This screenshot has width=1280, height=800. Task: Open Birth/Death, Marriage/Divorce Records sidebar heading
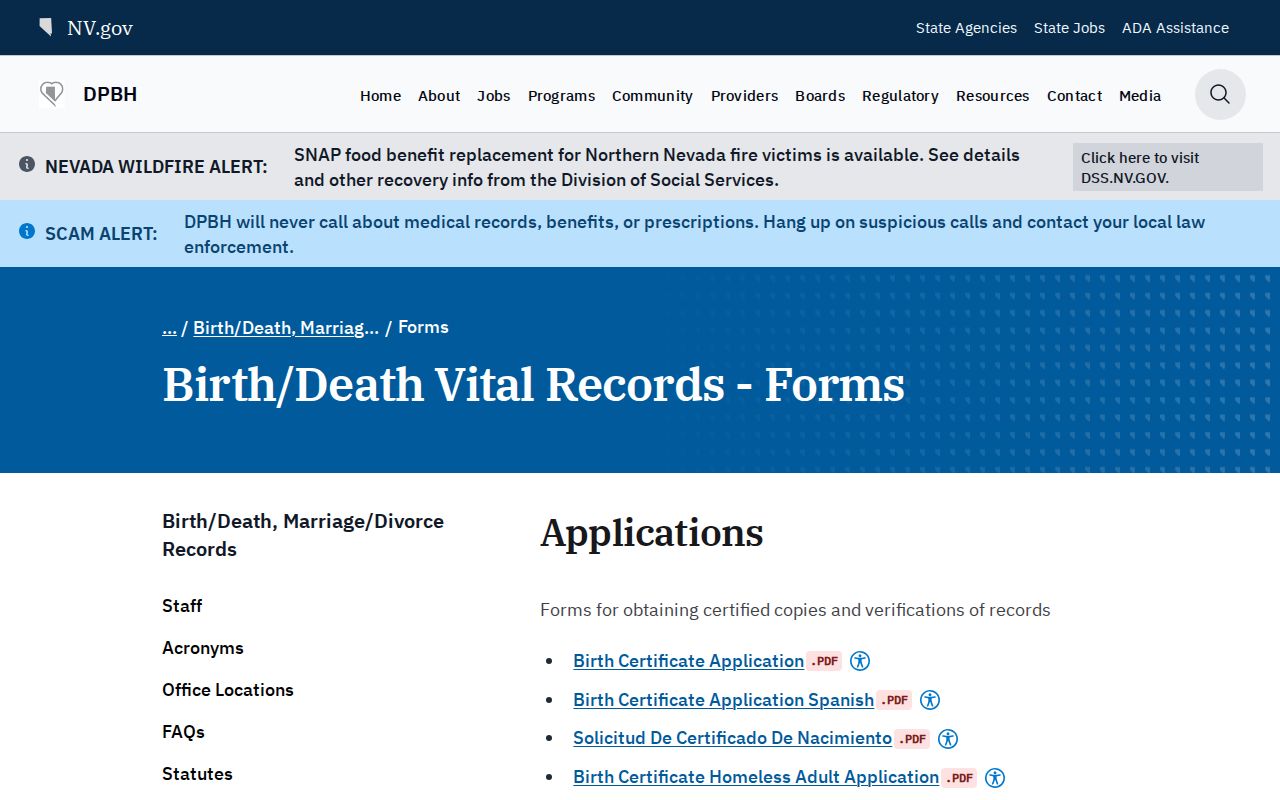pyautogui.click(x=303, y=535)
